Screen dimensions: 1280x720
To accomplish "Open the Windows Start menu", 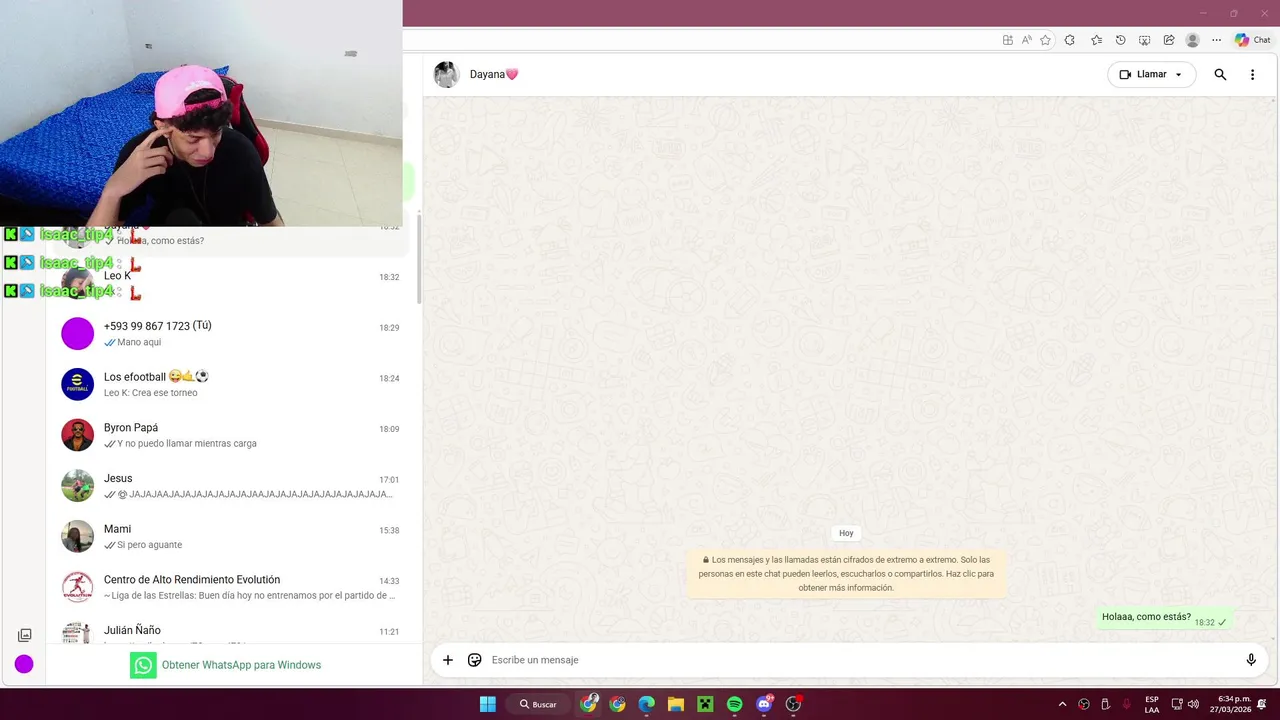I will click(488, 704).
